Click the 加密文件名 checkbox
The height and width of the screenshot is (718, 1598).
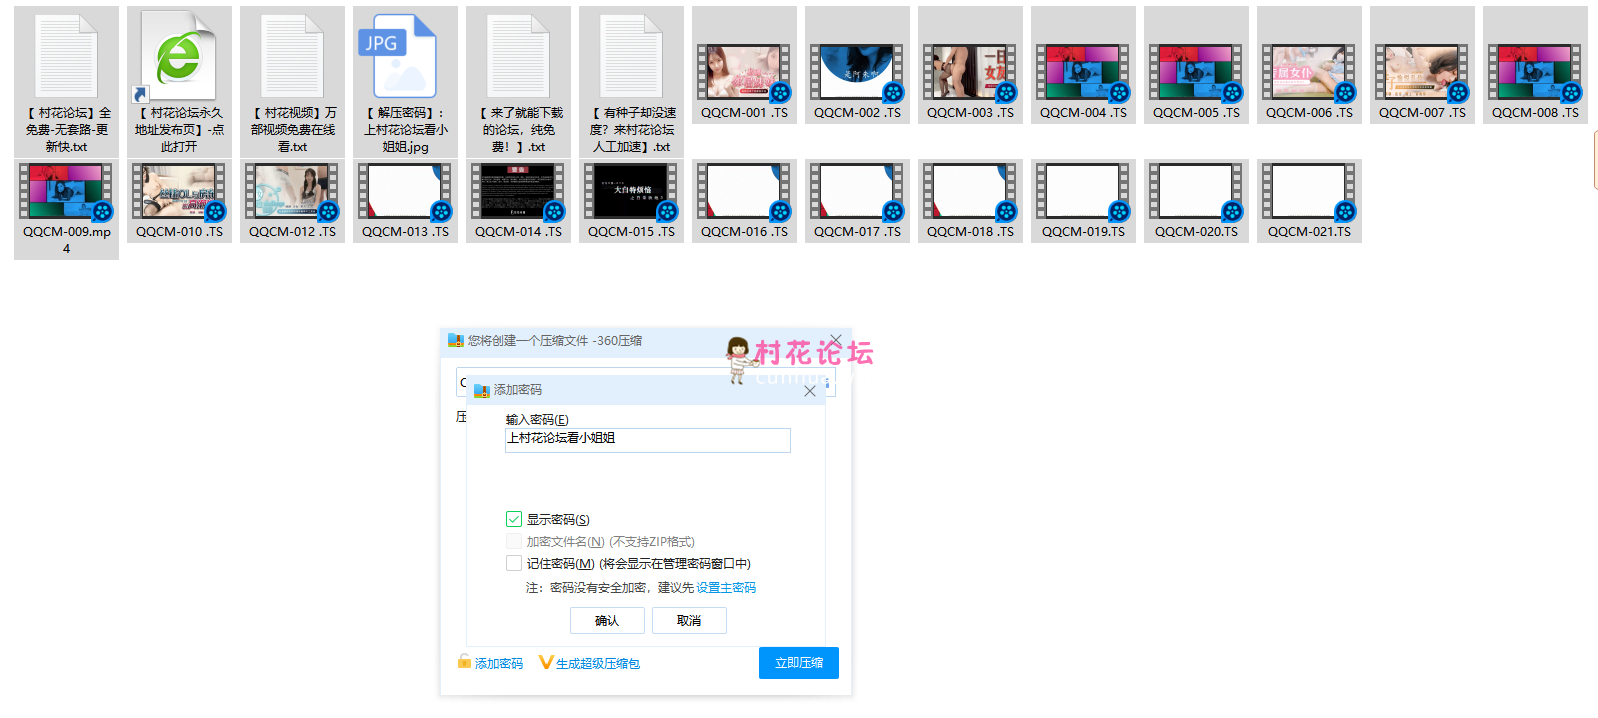click(x=514, y=541)
